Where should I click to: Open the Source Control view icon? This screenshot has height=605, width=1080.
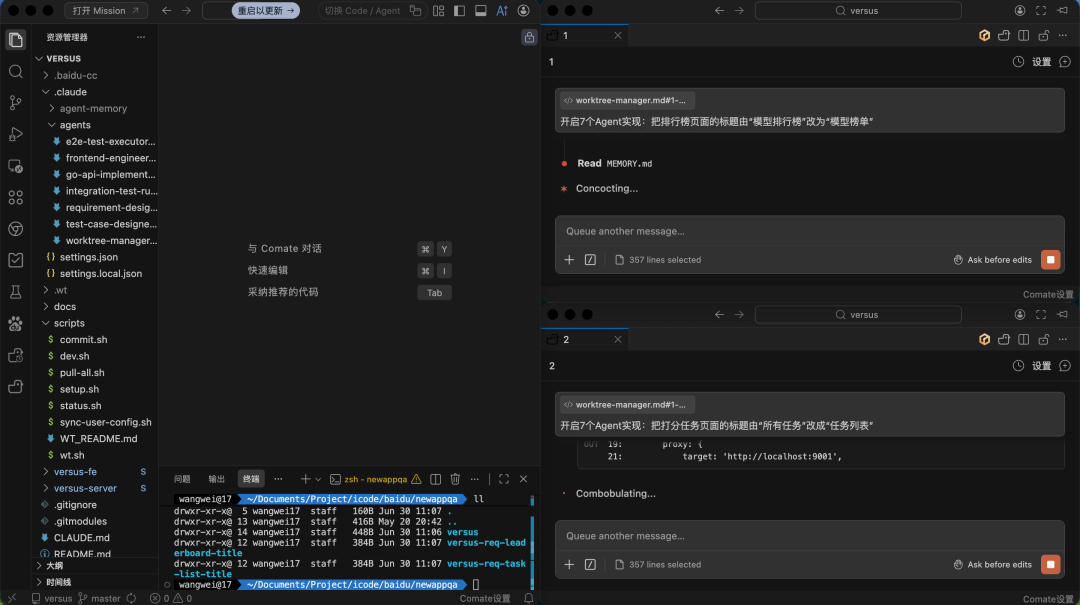(x=15, y=103)
